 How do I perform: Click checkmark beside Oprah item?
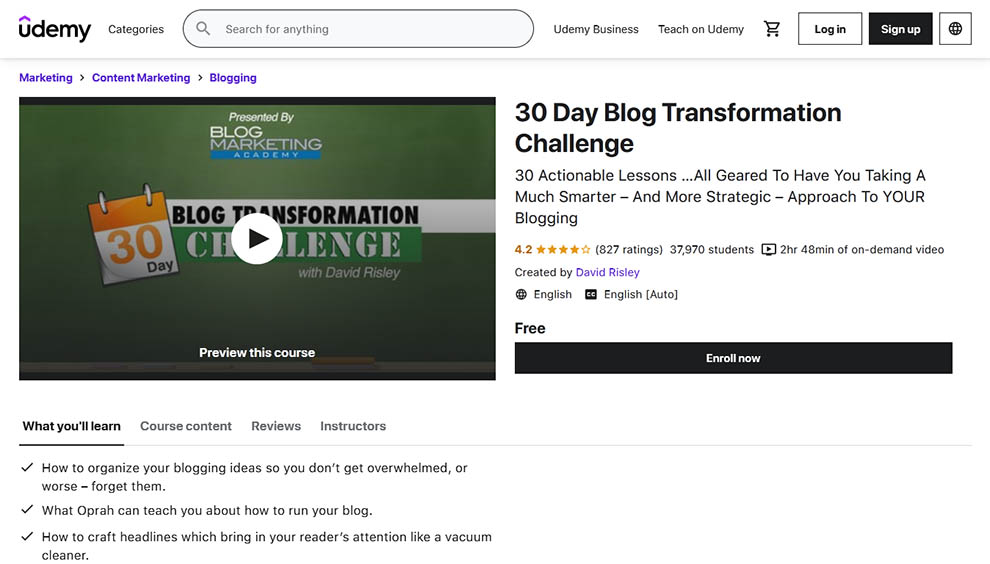(27, 509)
